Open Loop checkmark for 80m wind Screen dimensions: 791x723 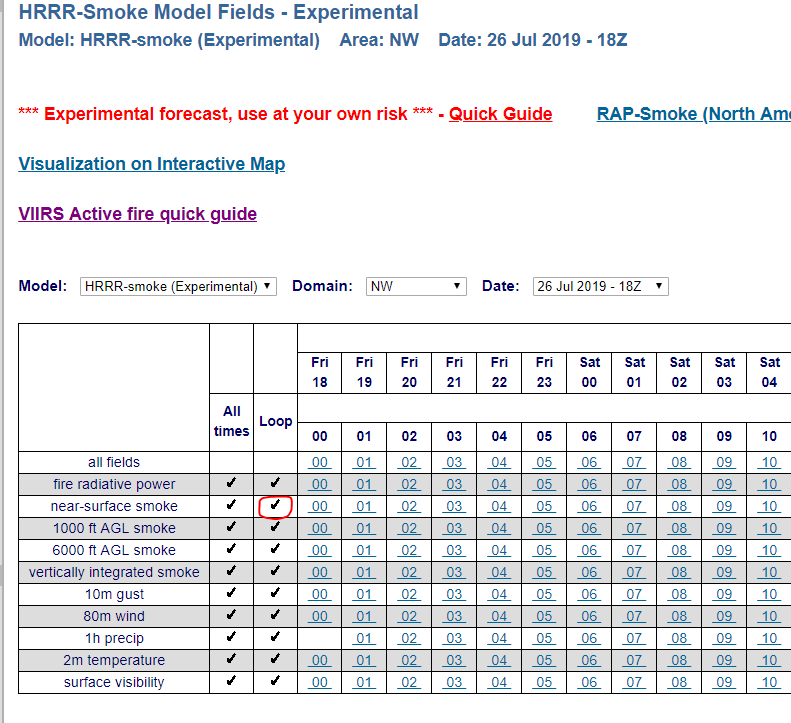(275, 616)
